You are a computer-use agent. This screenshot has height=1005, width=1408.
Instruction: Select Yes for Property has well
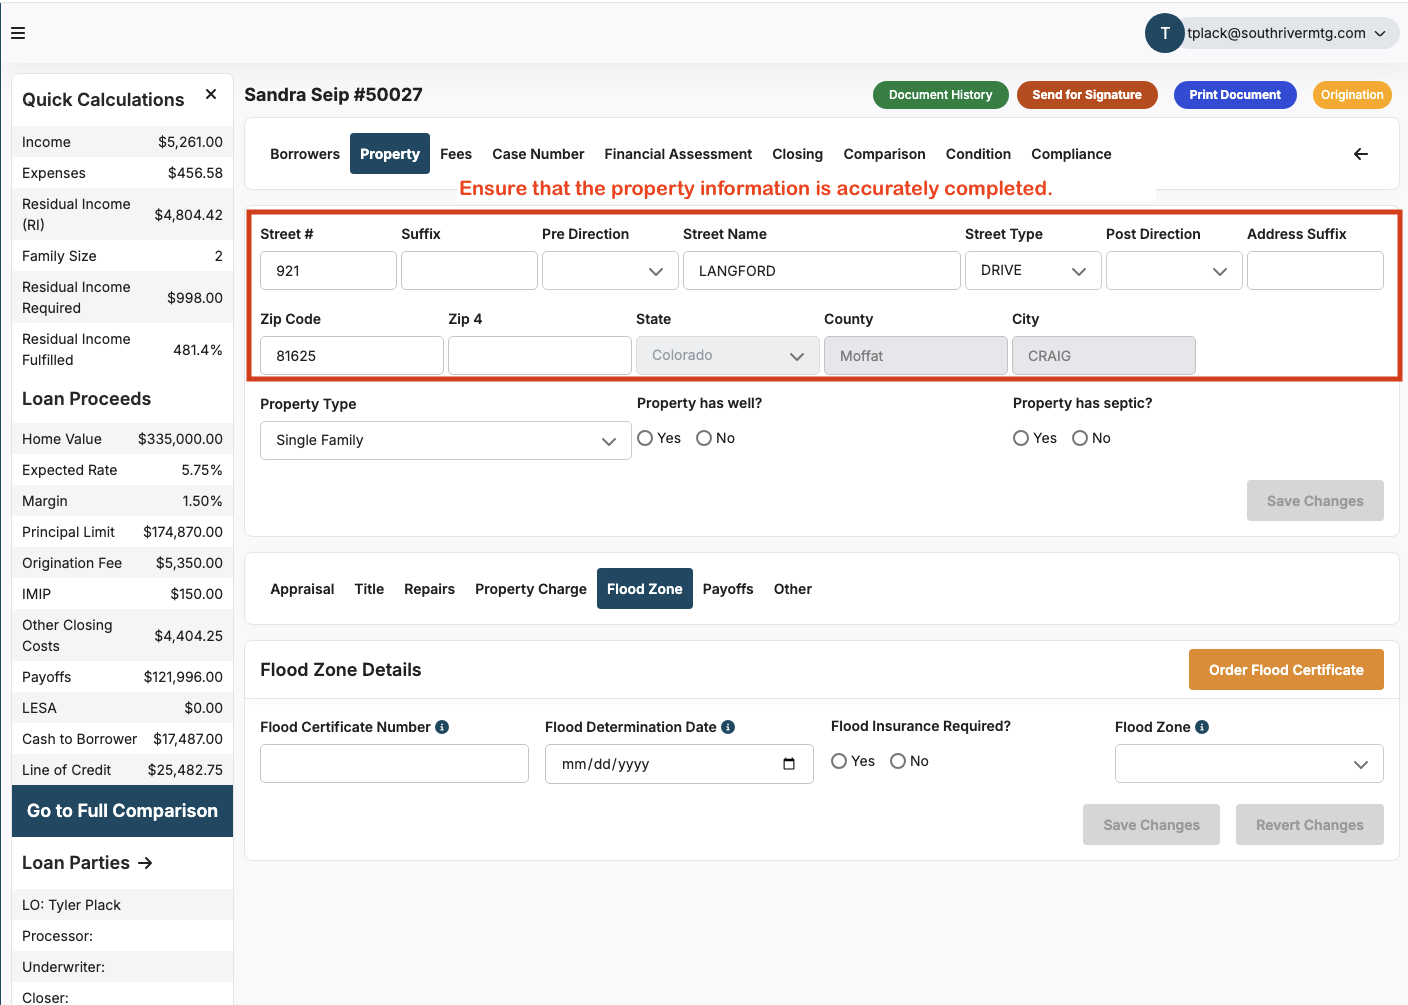coord(646,438)
